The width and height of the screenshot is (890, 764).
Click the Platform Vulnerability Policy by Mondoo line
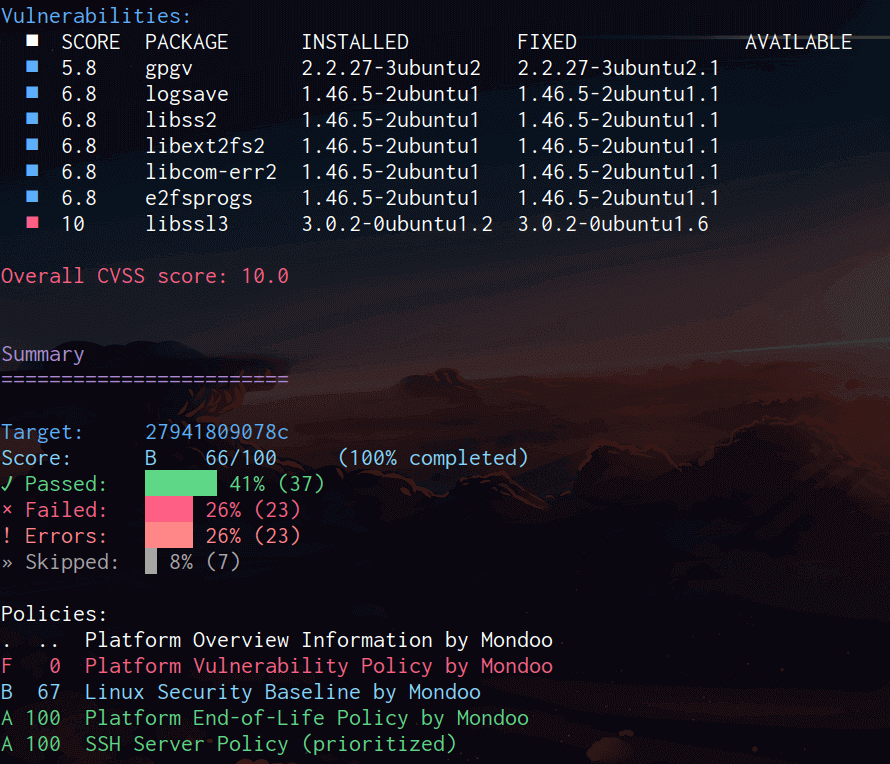(318, 666)
